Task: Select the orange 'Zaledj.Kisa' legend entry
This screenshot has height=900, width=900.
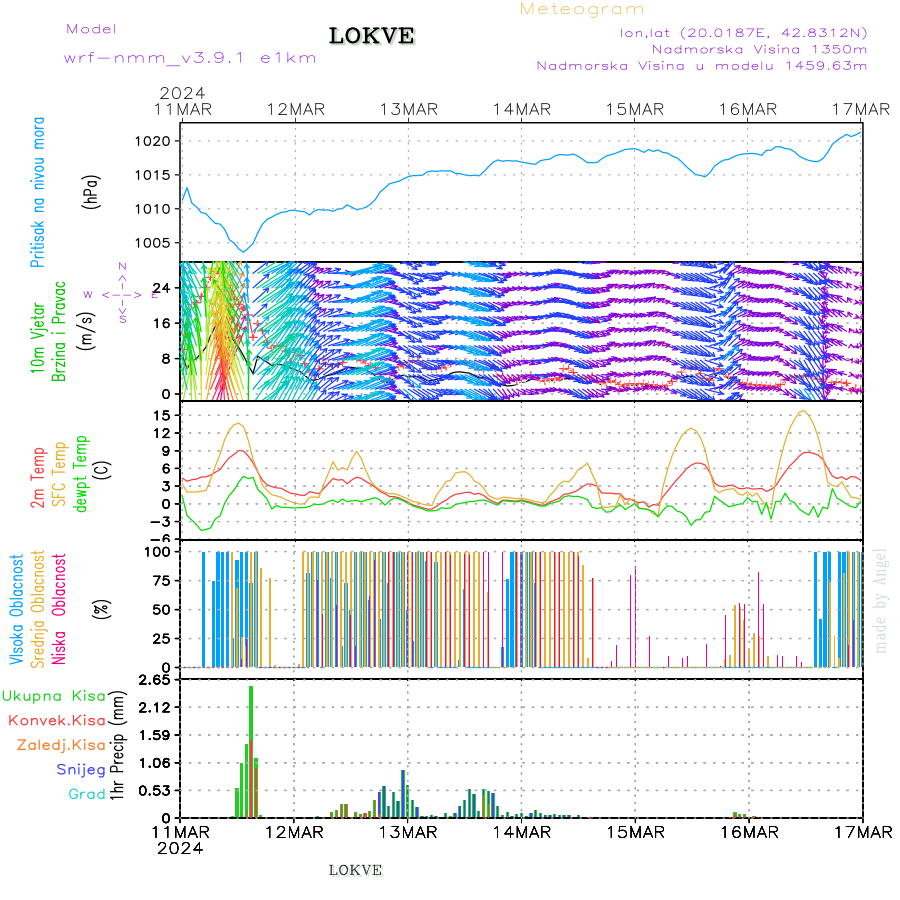Action: click(61, 746)
